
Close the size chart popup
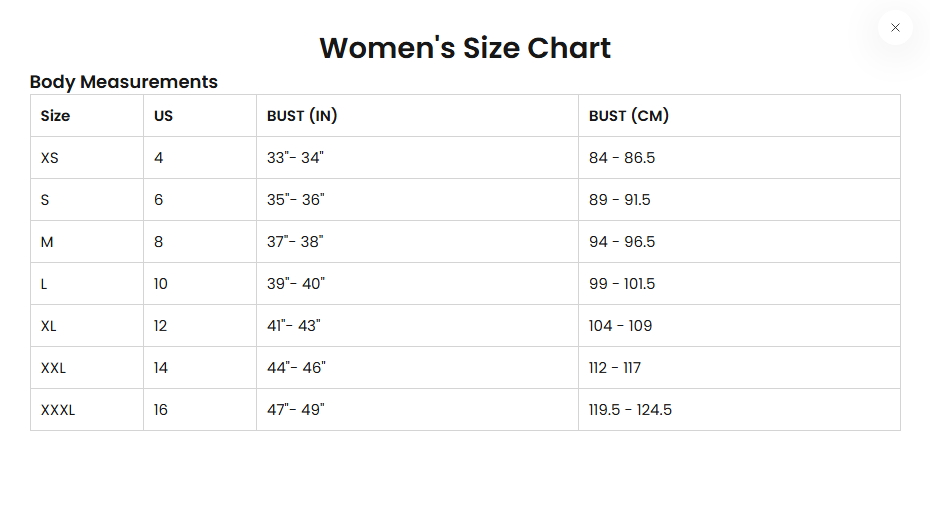[895, 28]
